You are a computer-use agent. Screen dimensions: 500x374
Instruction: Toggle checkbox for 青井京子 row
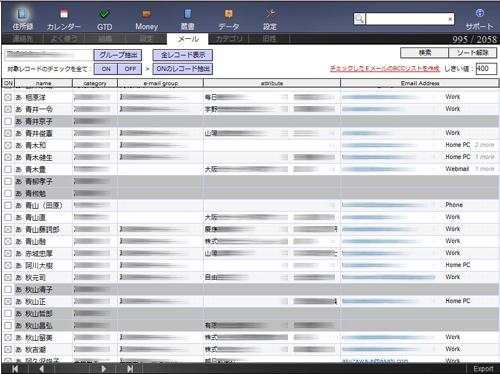click(8, 121)
